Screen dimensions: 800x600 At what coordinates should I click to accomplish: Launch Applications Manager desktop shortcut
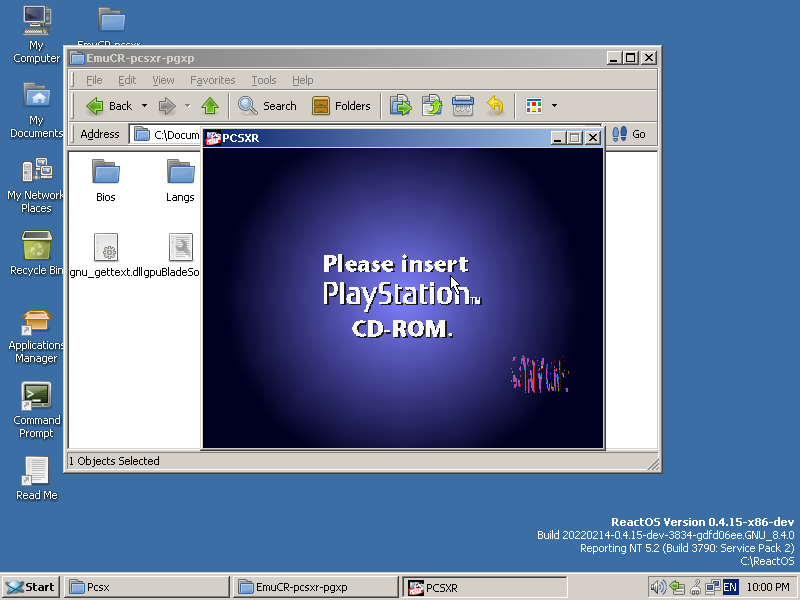click(36, 337)
